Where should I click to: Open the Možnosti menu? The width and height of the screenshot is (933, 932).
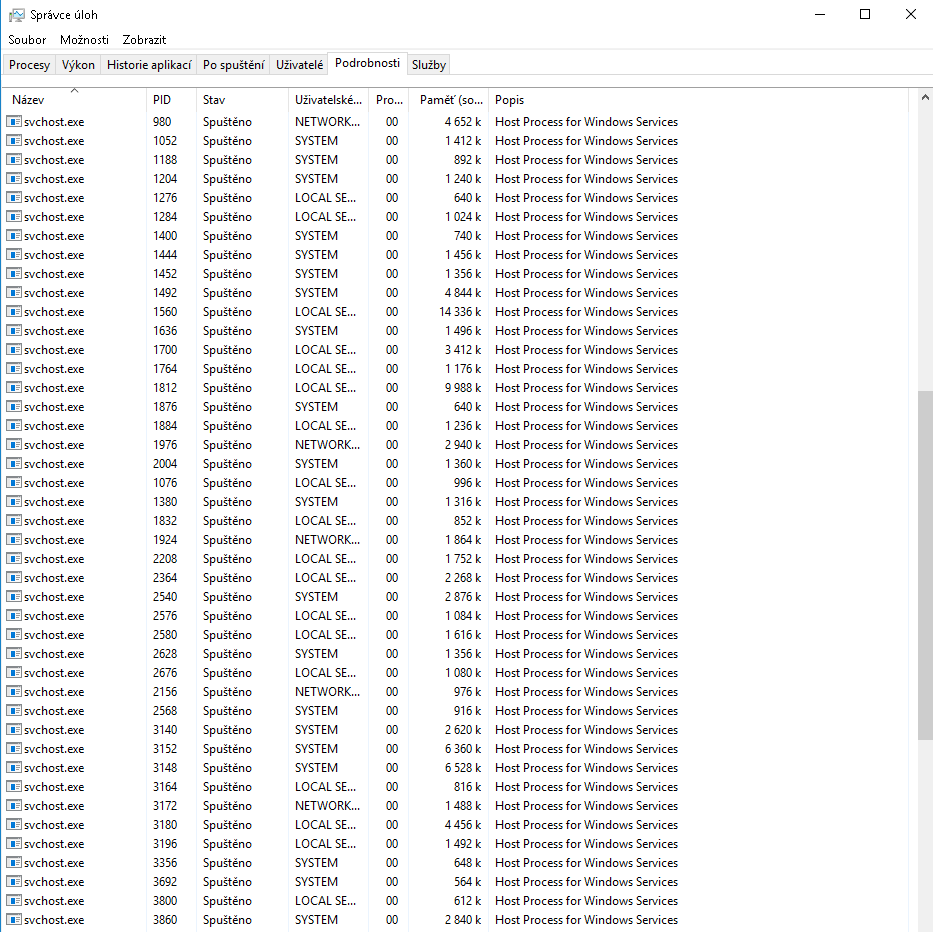[x=84, y=40]
